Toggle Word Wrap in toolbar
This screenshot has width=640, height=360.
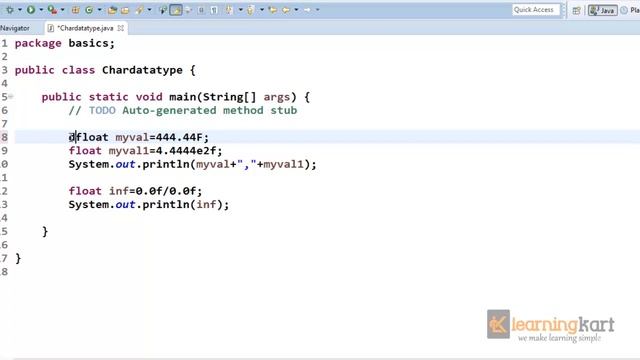pos(188,10)
